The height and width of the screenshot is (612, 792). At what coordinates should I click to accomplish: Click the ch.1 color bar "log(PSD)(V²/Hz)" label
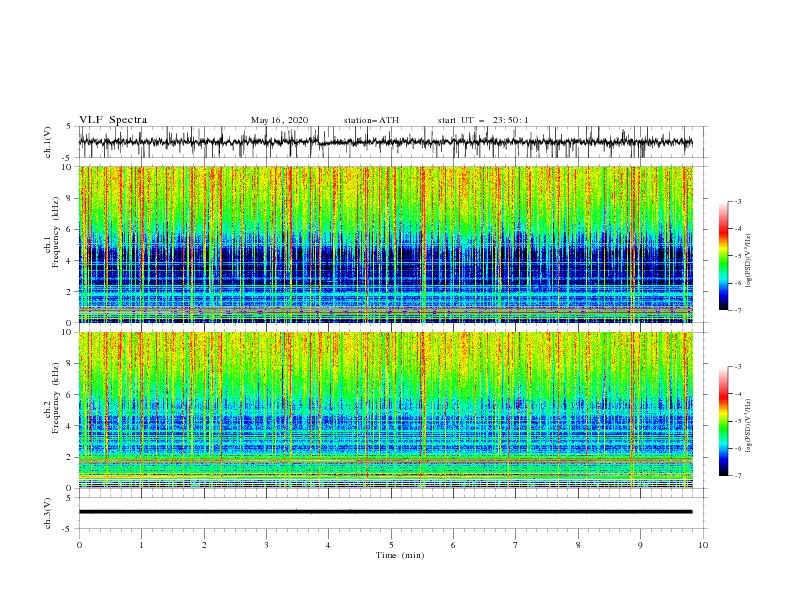point(749,261)
